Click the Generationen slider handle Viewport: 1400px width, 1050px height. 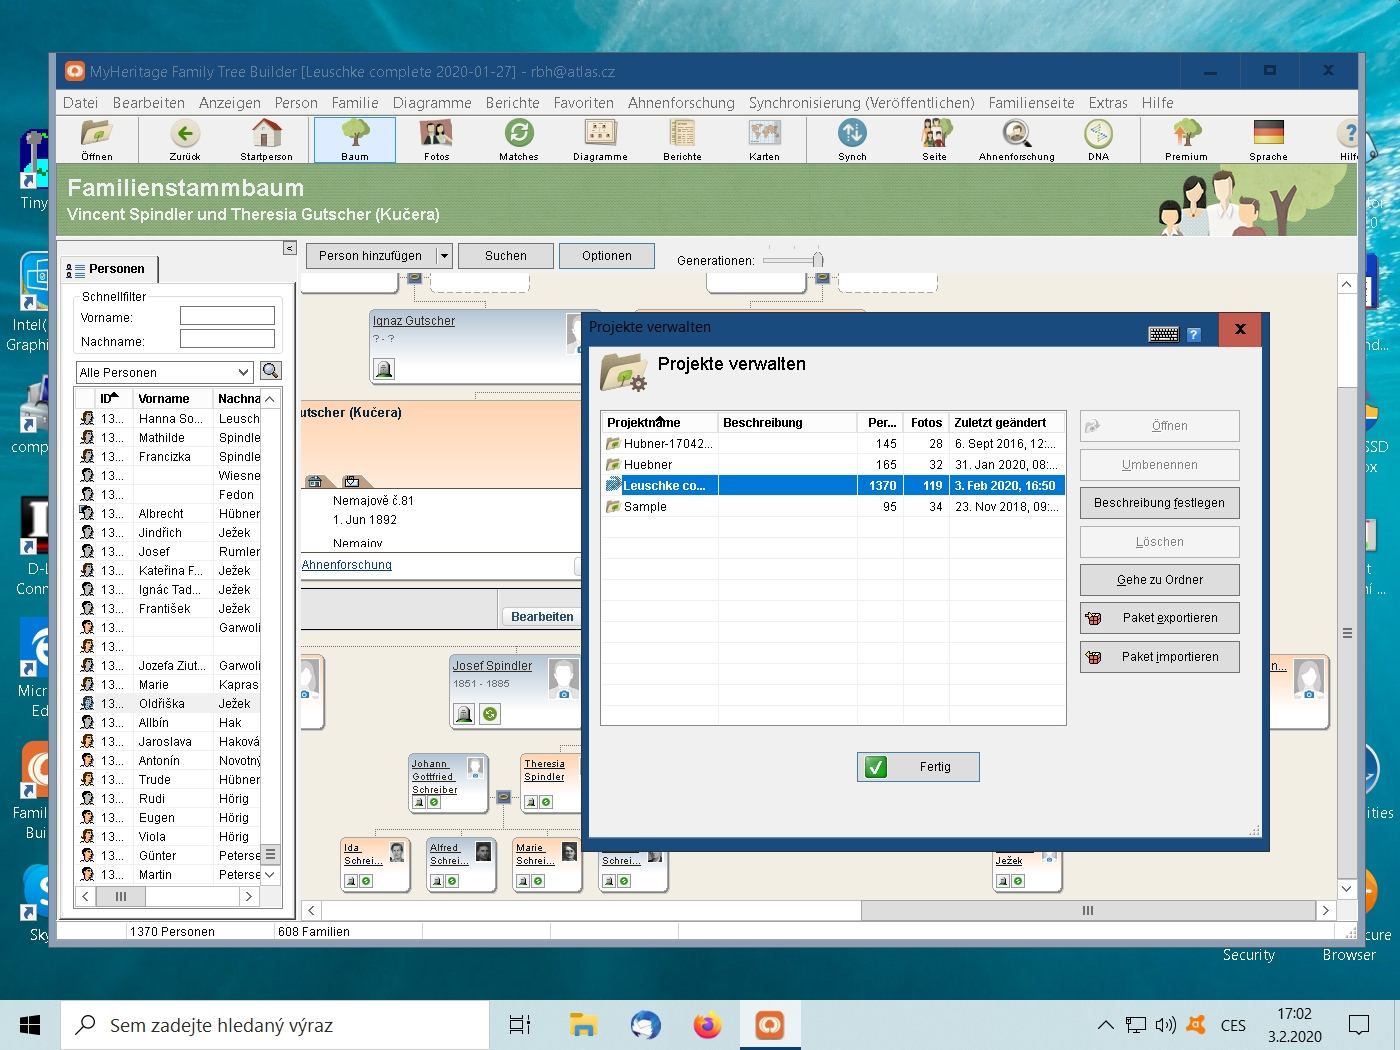817,260
